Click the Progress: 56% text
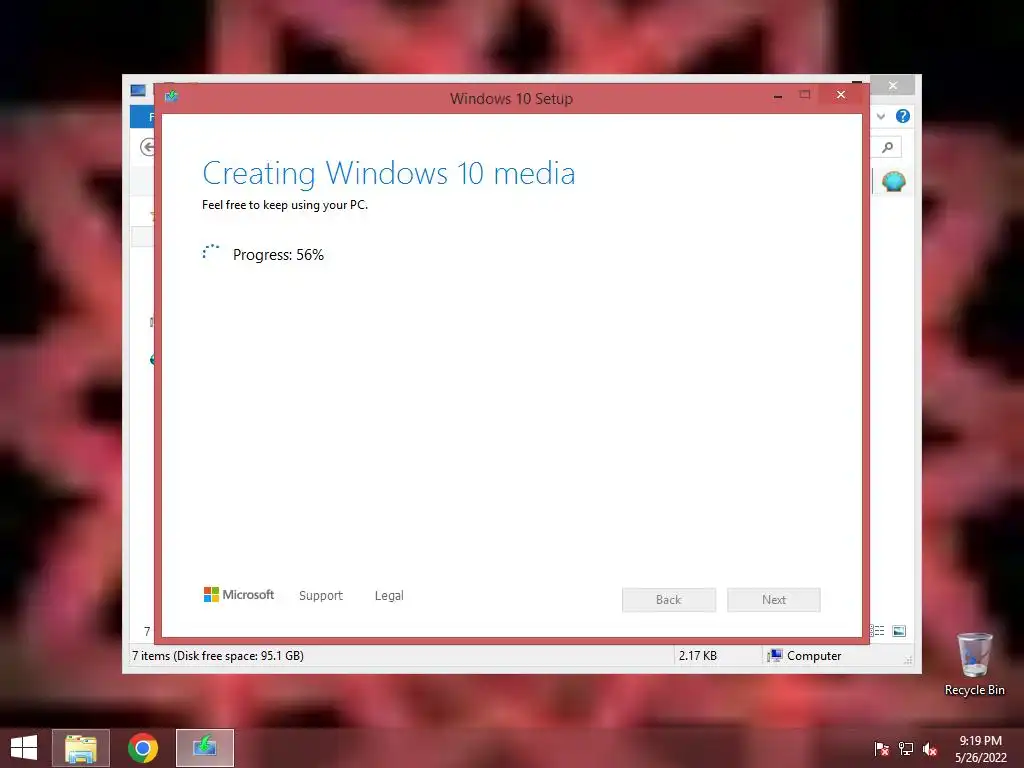This screenshot has width=1024, height=768. (278, 255)
